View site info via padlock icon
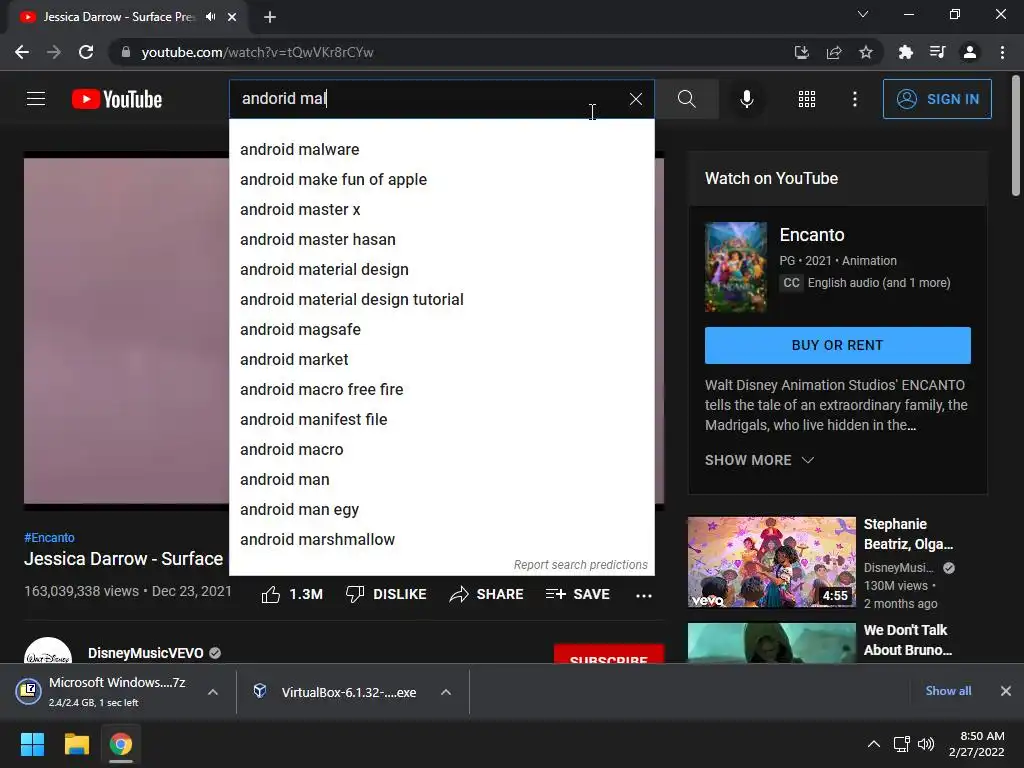The width and height of the screenshot is (1024, 768). (126, 52)
